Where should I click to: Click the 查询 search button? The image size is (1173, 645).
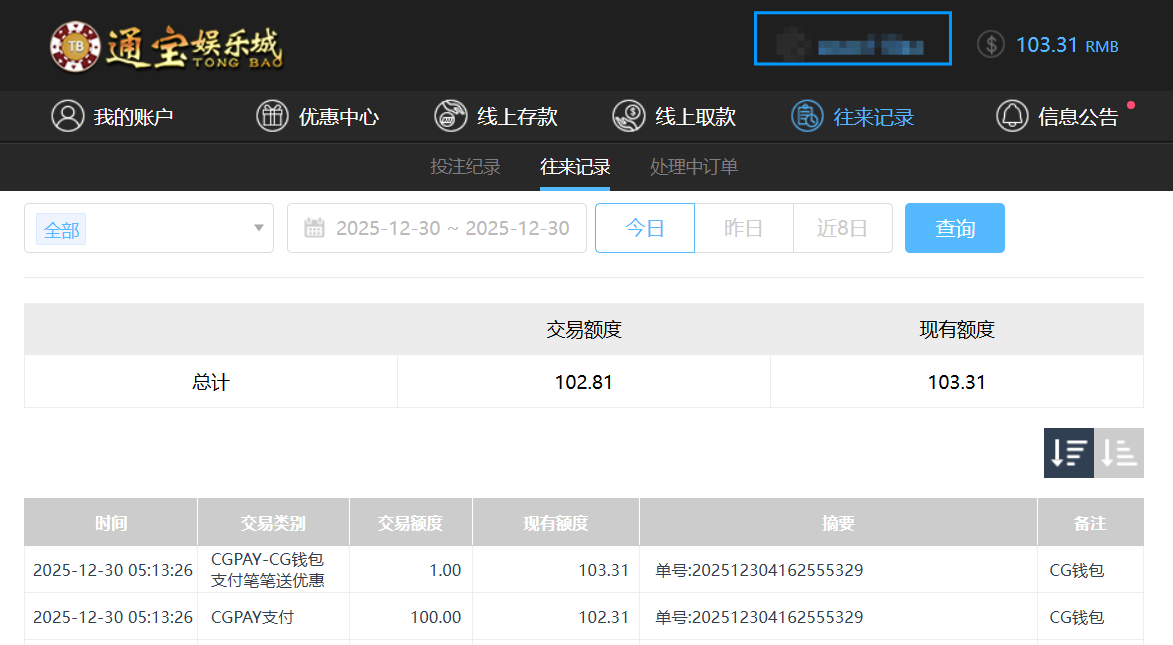(954, 228)
